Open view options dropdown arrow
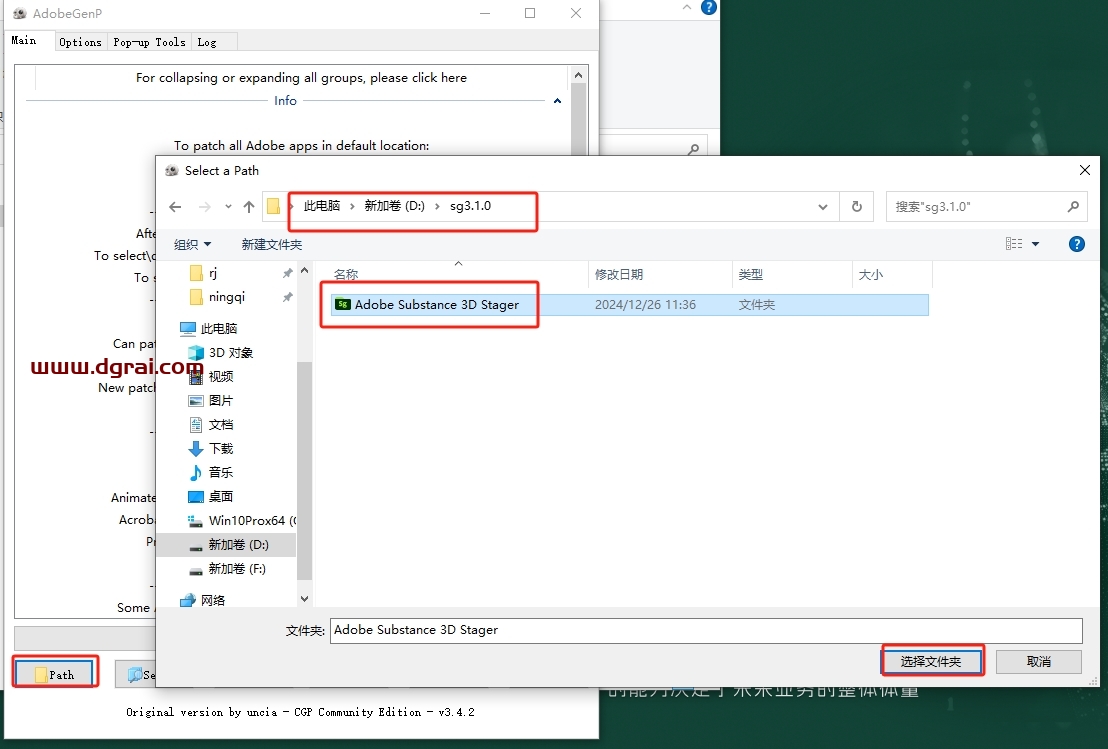1108x749 pixels. point(1036,244)
